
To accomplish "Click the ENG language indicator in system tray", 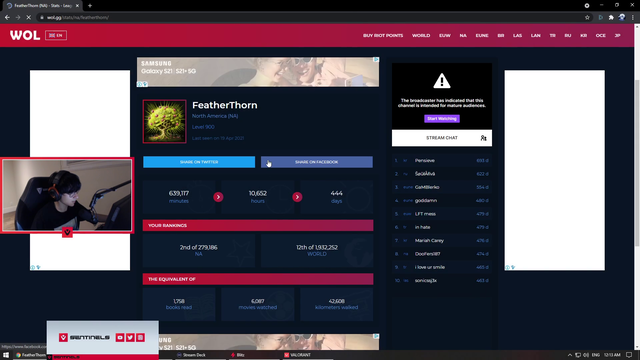I will [x=596, y=355].
